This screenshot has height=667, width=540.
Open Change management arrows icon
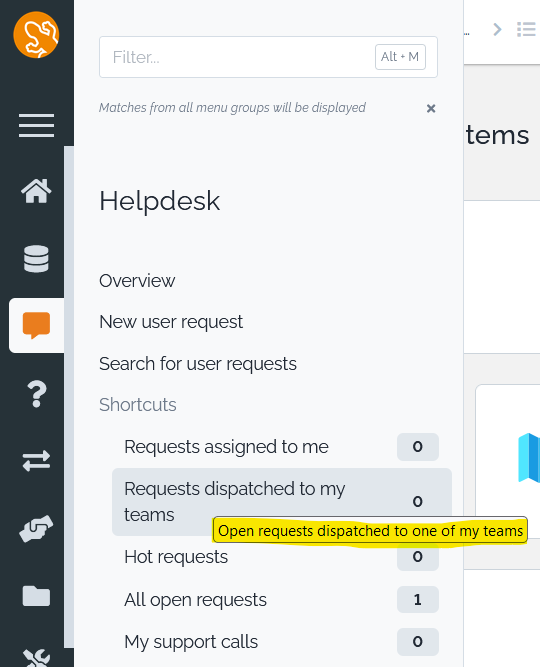[x=36, y=461]
